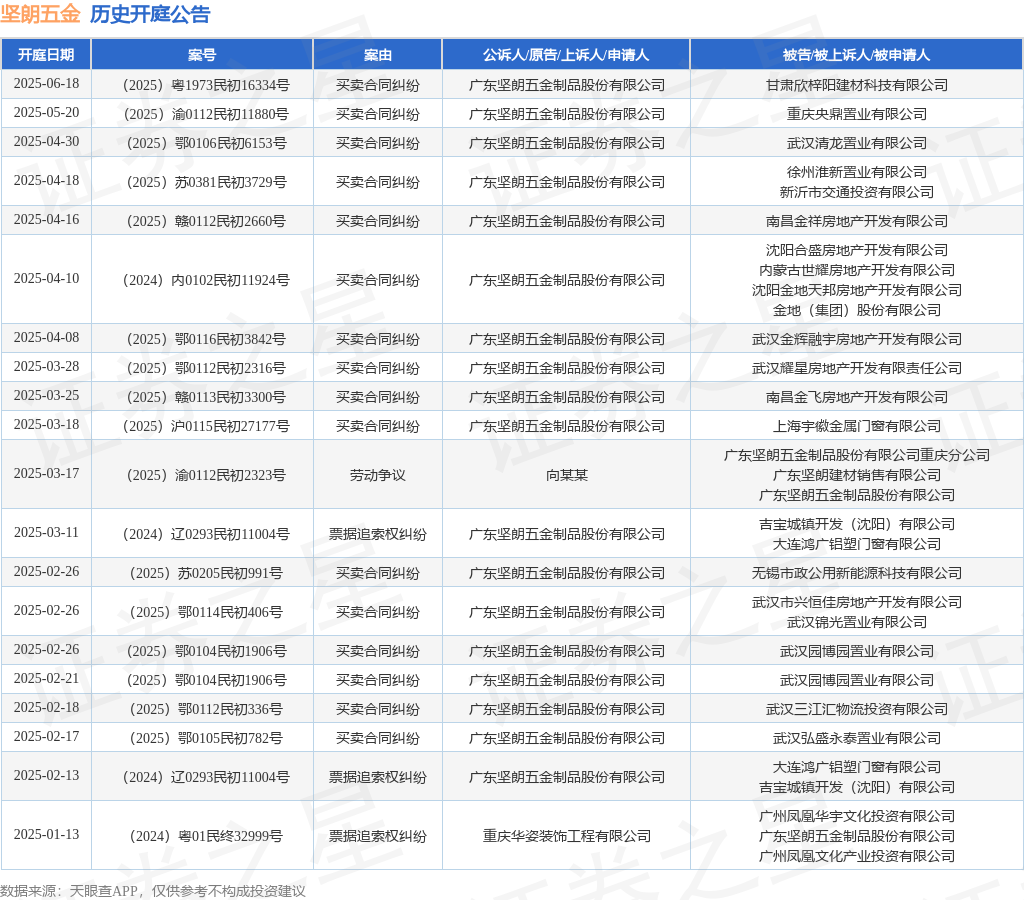Select the 被告/被上诉人/被申请人 column header
Image resolution: width=1024 pixels, height=900 pixels.
pos(856,55)
